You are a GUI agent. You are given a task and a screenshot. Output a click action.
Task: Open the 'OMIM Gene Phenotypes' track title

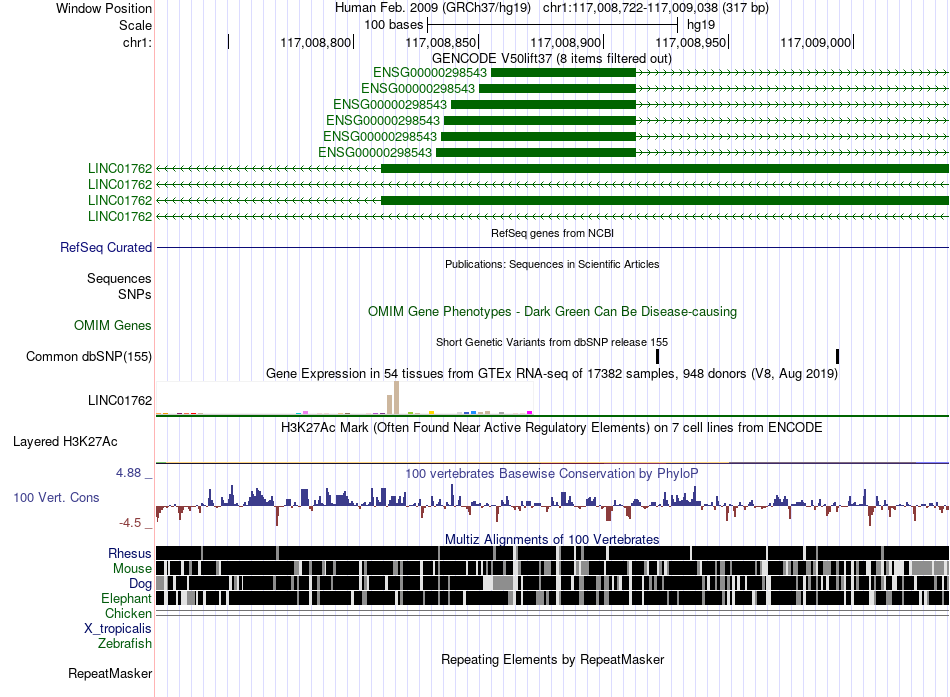coord(553,312)
